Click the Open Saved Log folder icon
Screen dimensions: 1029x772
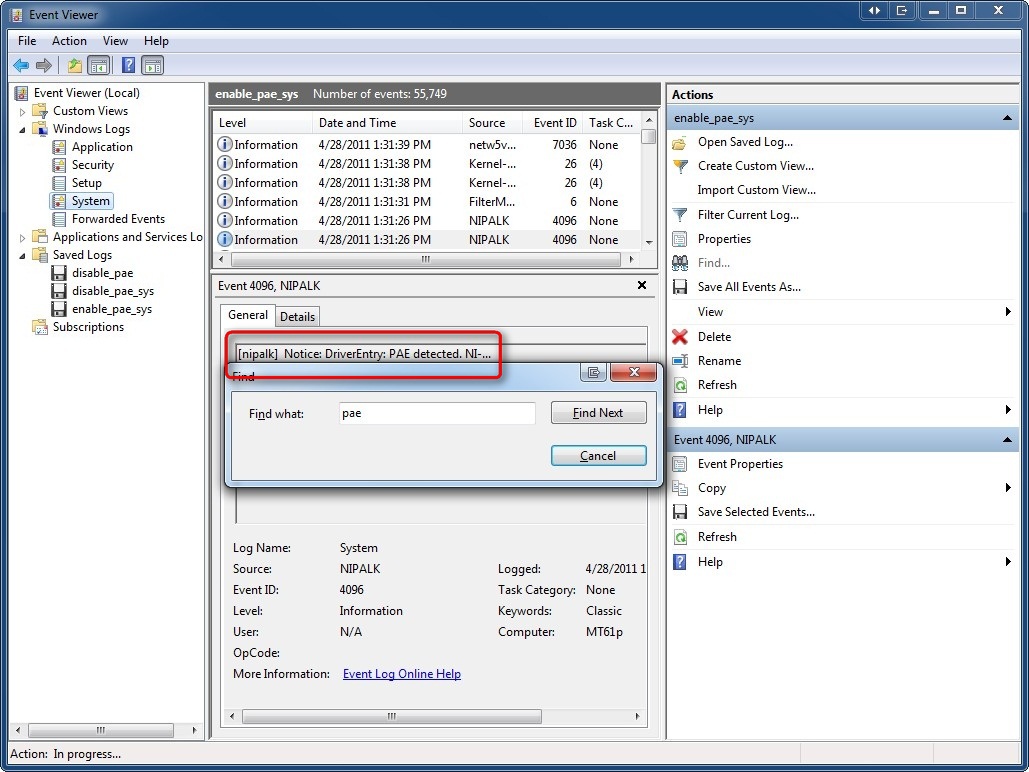click(x=680, y=142)
